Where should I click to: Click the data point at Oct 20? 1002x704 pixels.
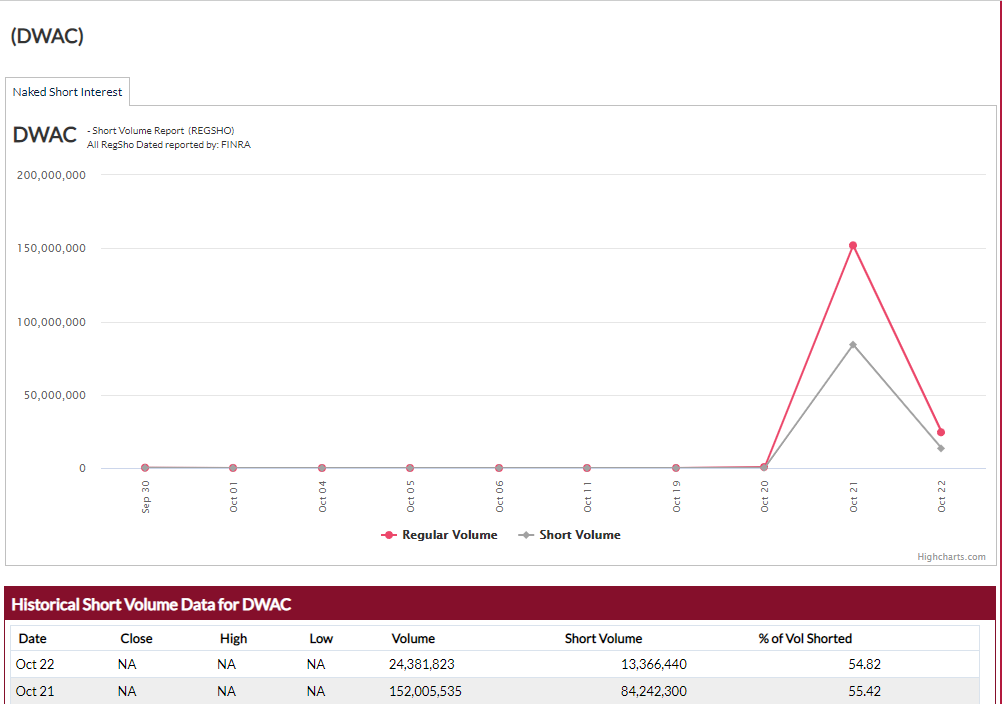[764, 467]
